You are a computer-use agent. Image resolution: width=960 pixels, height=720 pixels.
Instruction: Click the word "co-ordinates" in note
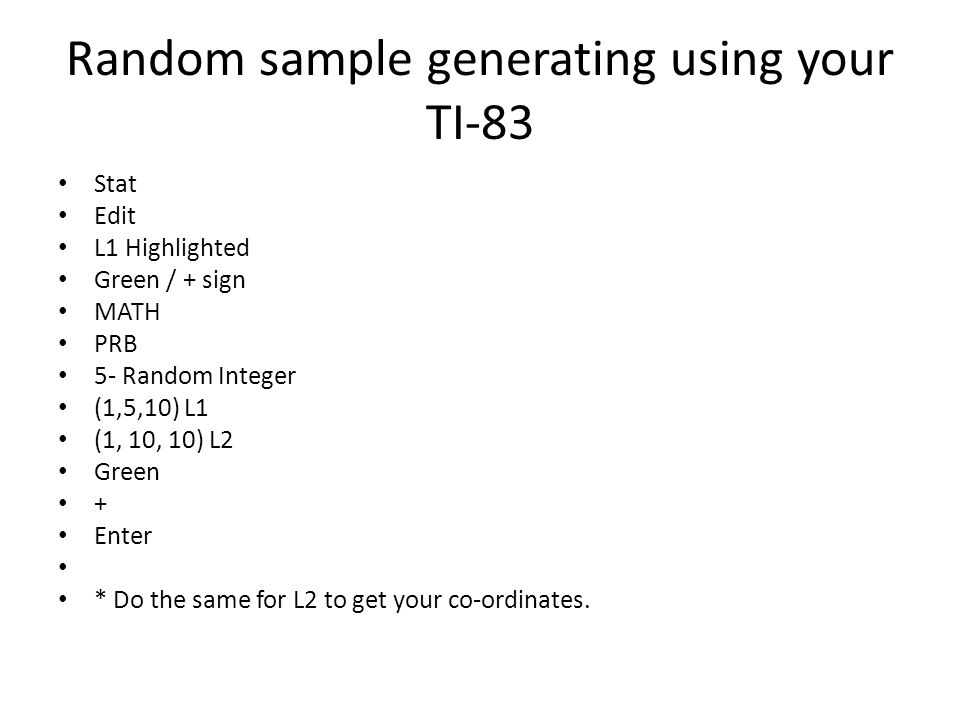click(515, 600)
